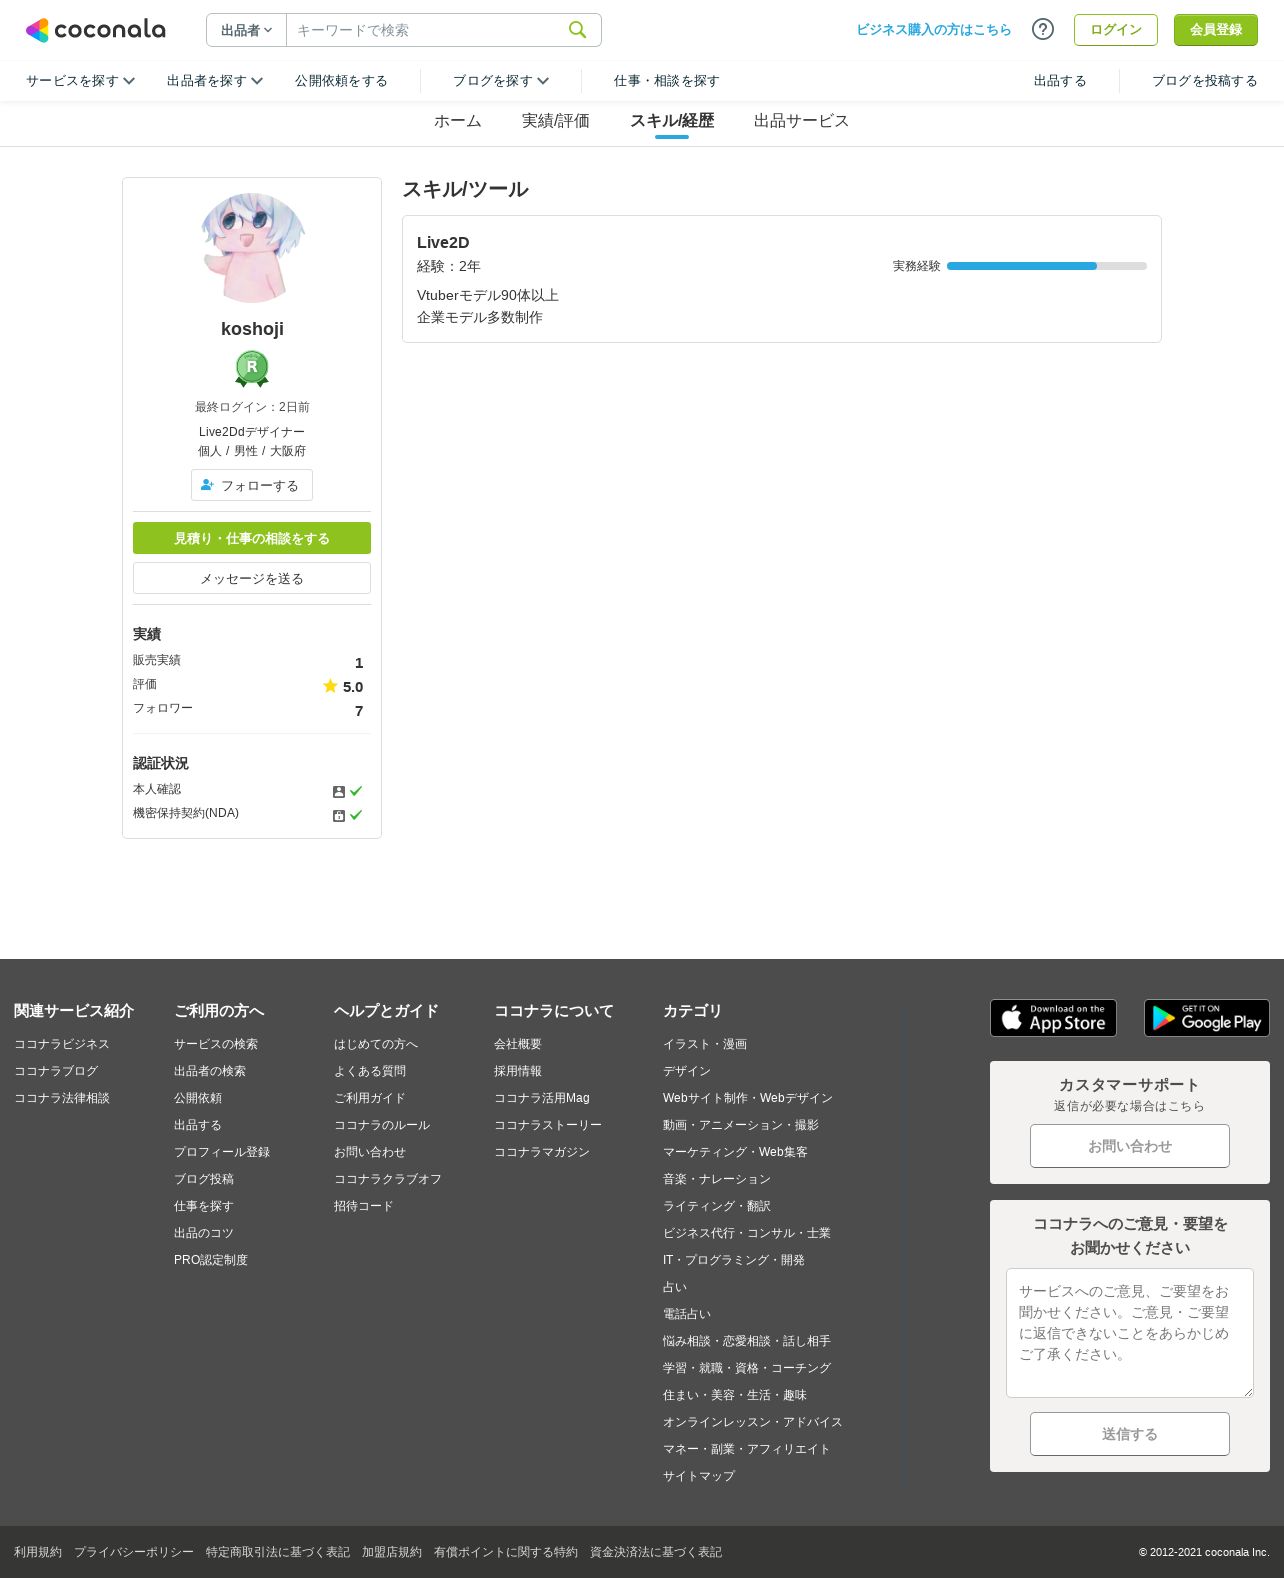Open 会社概要 footer link
The image size is (1284, 1578).
[518, 1044]
